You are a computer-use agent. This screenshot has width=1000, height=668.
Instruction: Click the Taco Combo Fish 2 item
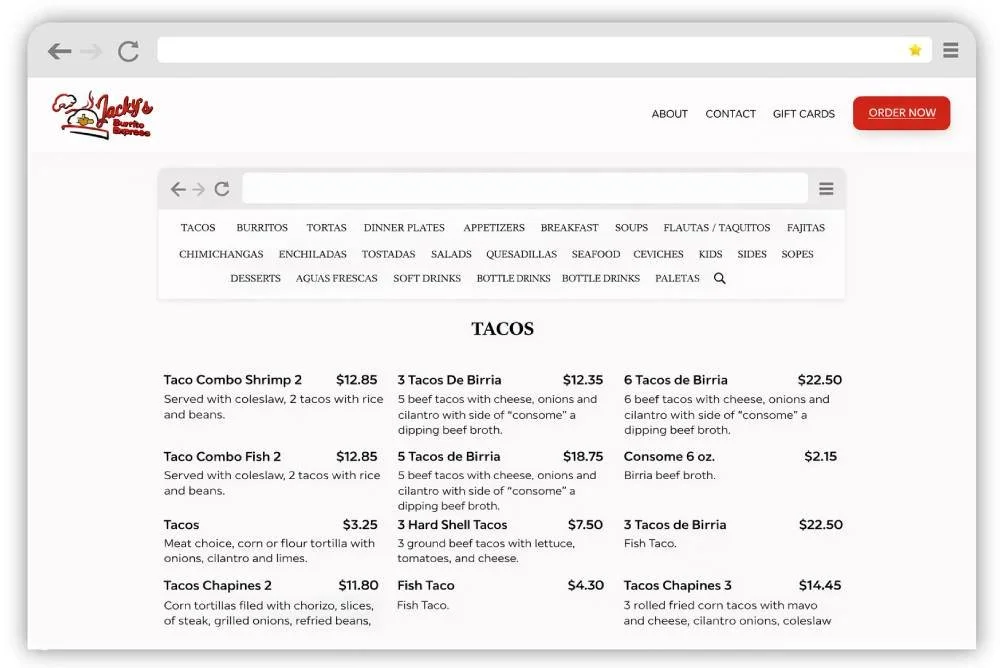(222, 456)
